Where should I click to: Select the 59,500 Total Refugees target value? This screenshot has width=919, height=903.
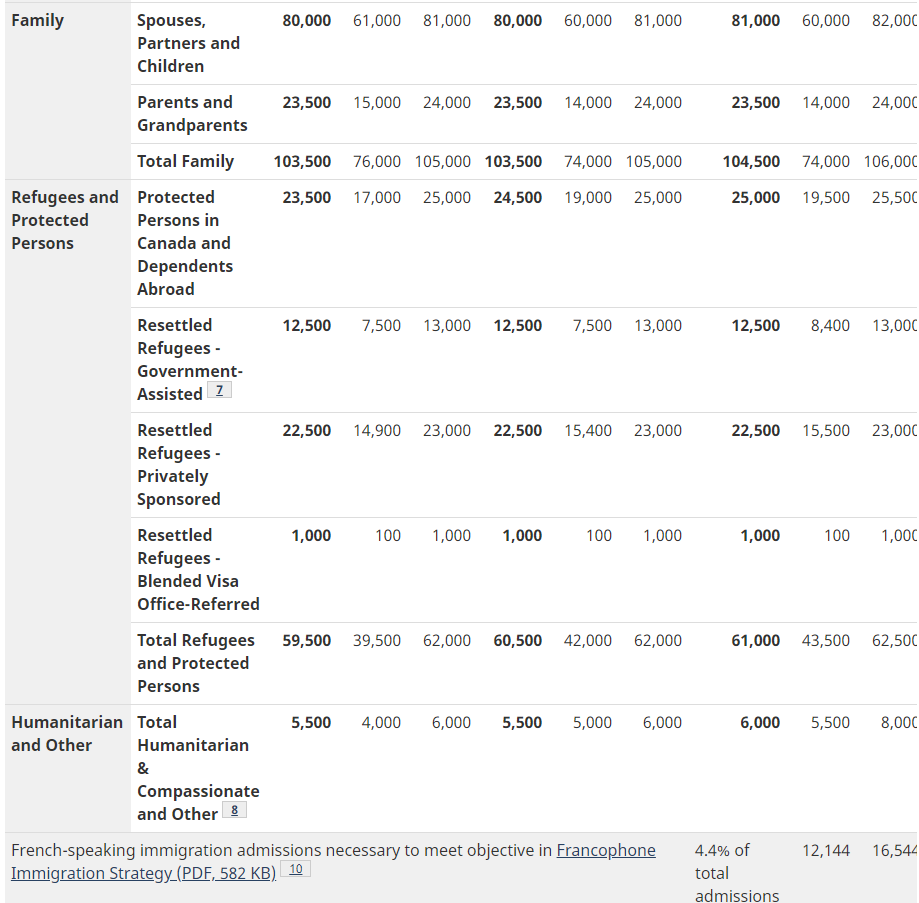point(306,641)
